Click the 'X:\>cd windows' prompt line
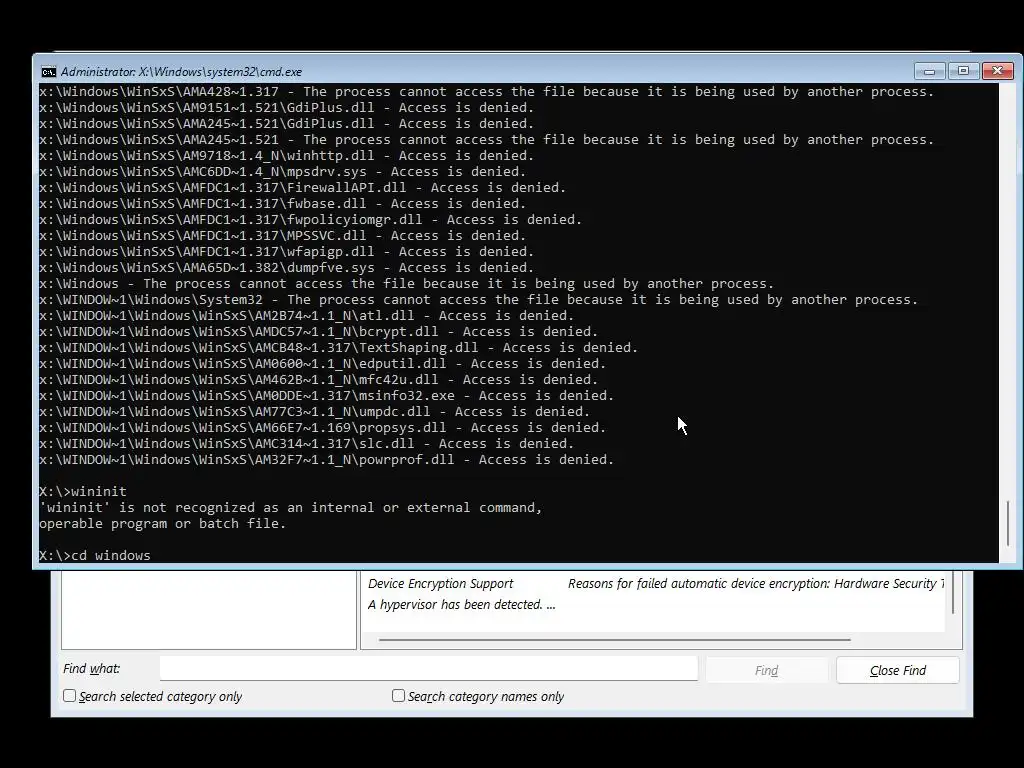The image size is (1024, 768). (95, 555)
